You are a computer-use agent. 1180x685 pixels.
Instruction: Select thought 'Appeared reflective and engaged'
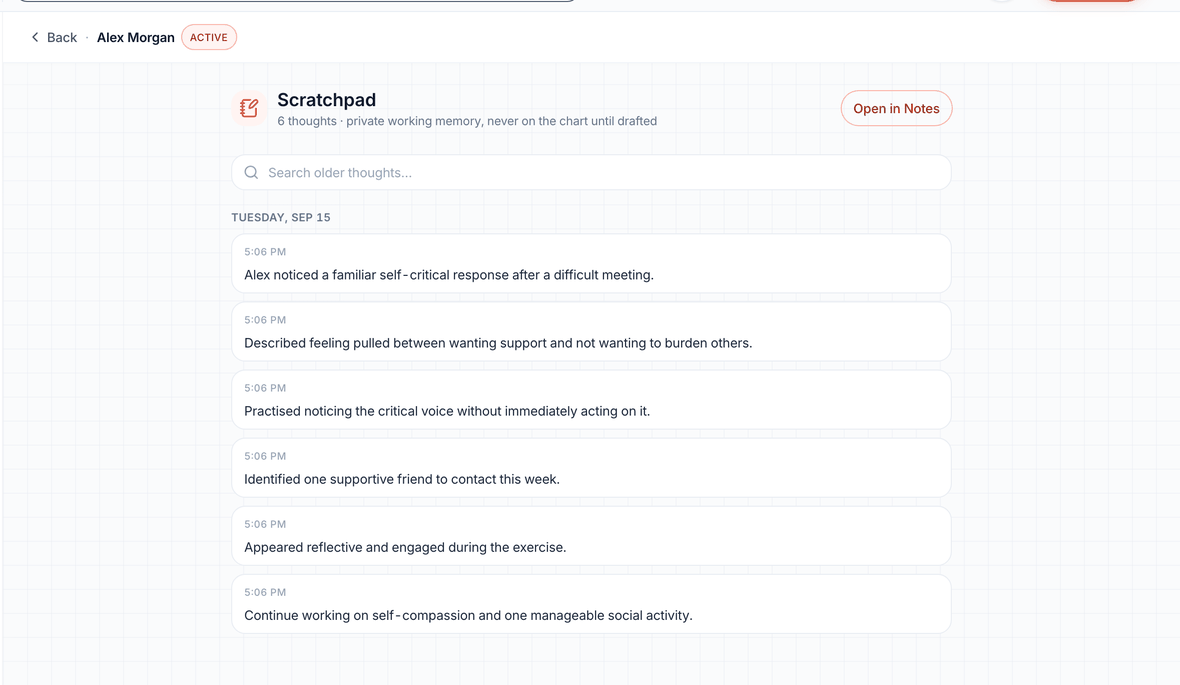591,536
